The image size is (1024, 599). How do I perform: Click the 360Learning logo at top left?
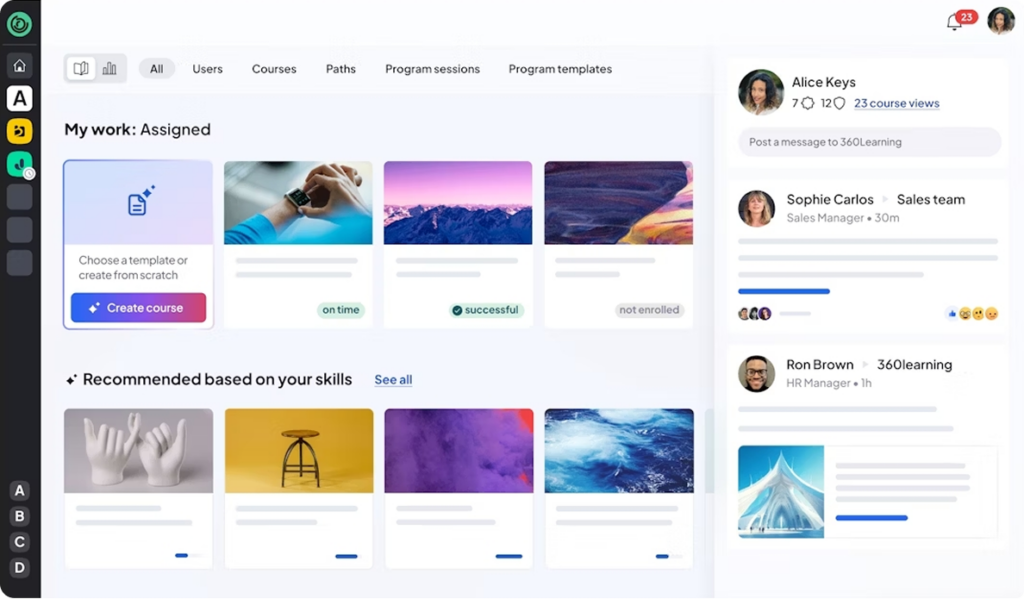19,25
